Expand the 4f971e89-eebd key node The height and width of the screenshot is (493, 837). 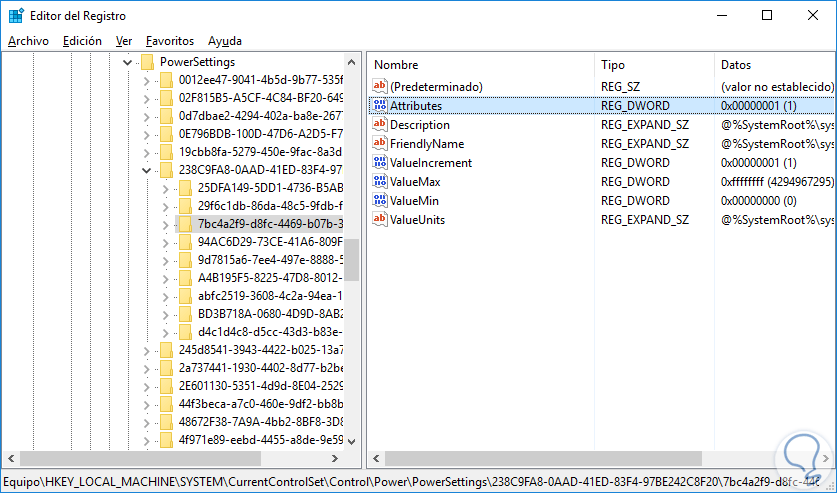coord(146,441)
